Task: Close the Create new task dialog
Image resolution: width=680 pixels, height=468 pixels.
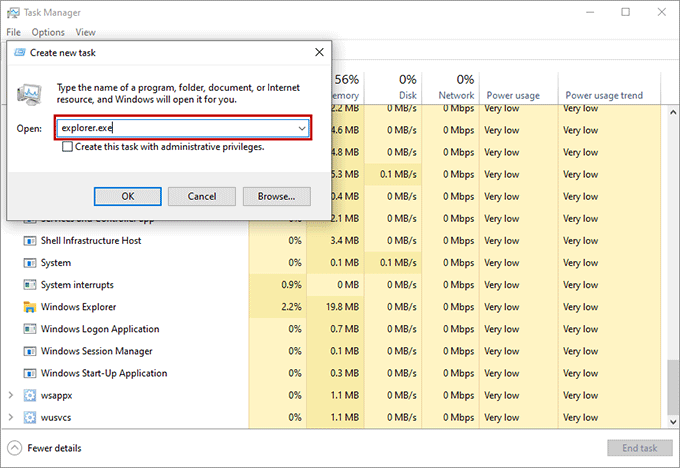Action: click(x=319, y=52)
